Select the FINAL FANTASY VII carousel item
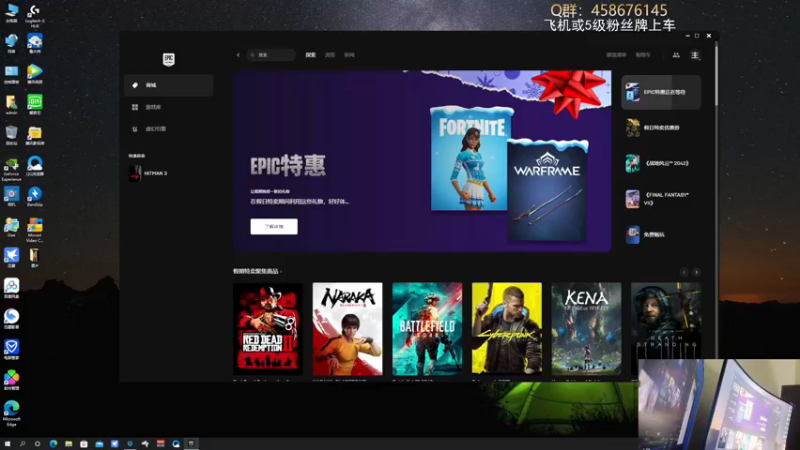 (661, 199)
